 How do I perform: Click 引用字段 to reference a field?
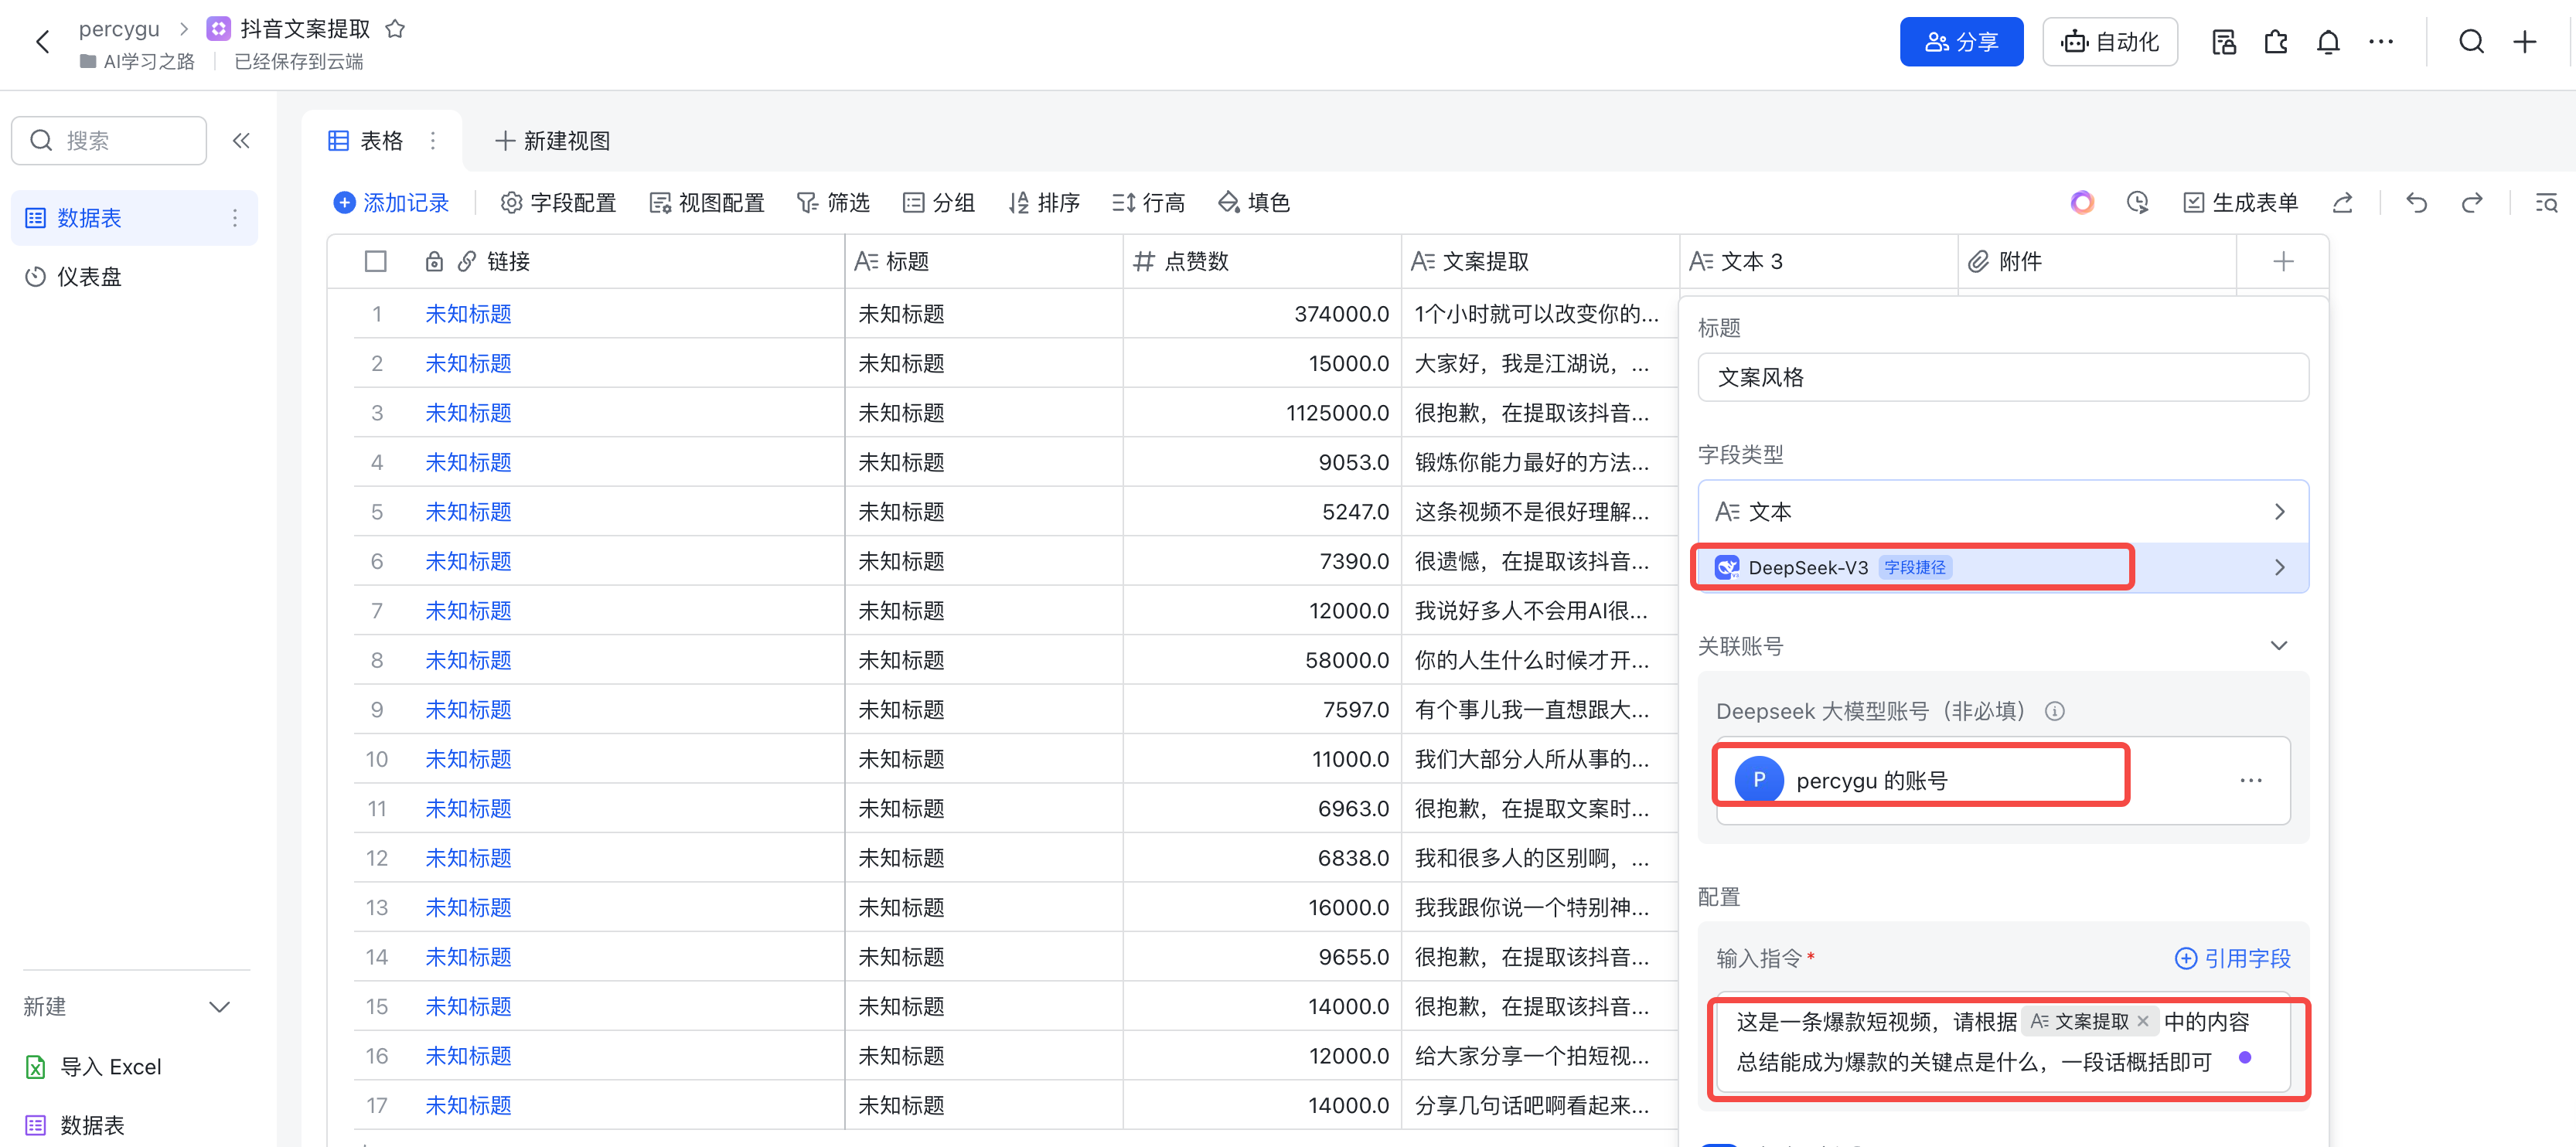tap(2233, 959)
